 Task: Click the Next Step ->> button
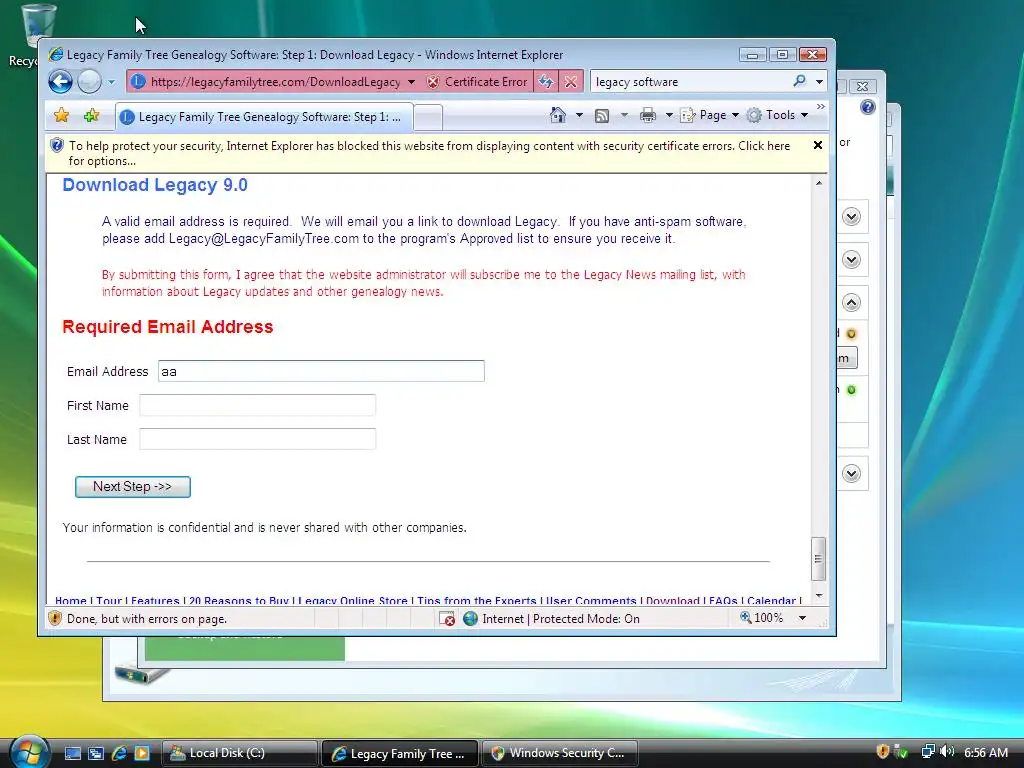133,487
